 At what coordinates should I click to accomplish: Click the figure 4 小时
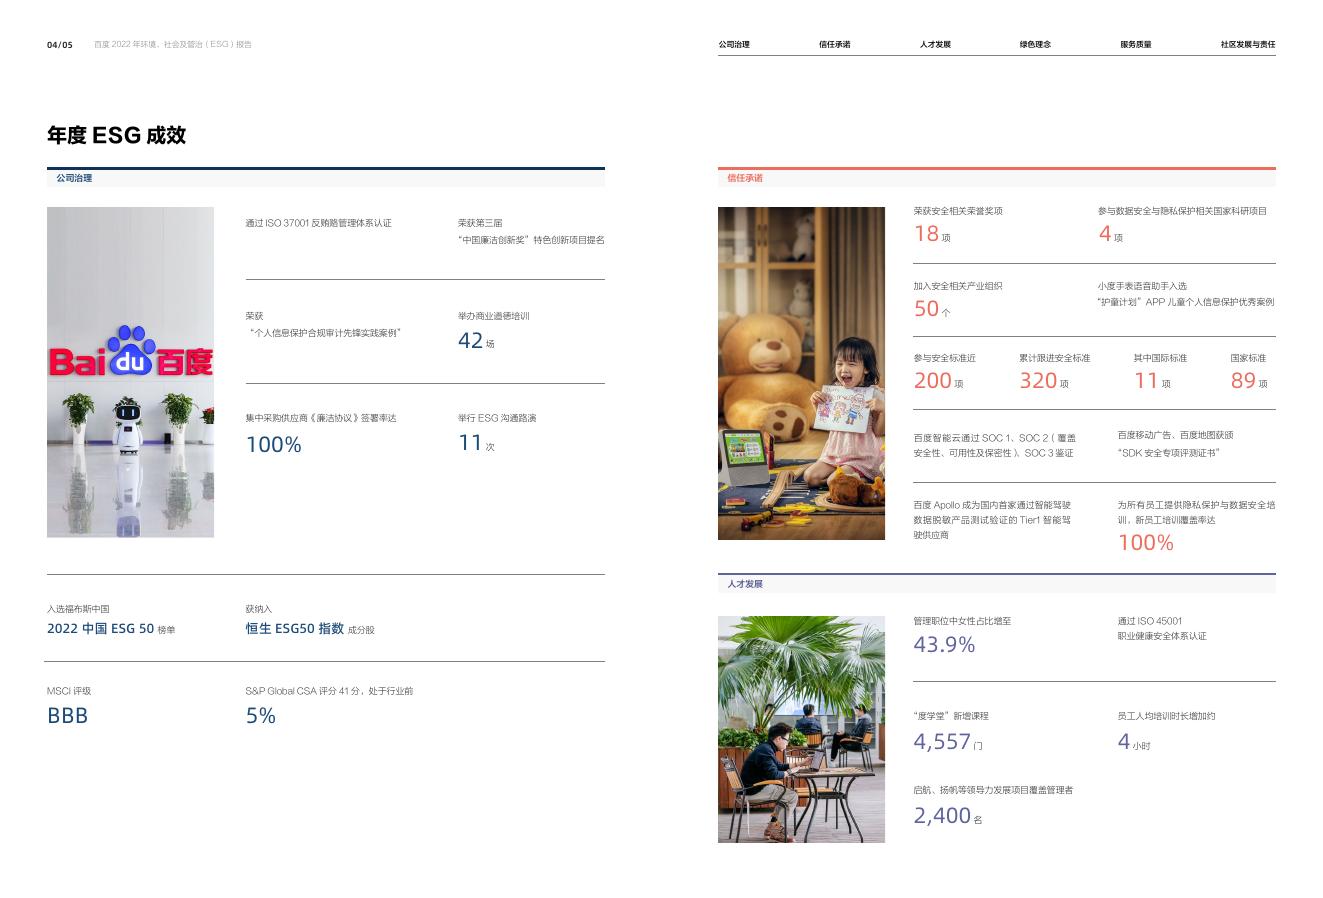(1134, 742)
